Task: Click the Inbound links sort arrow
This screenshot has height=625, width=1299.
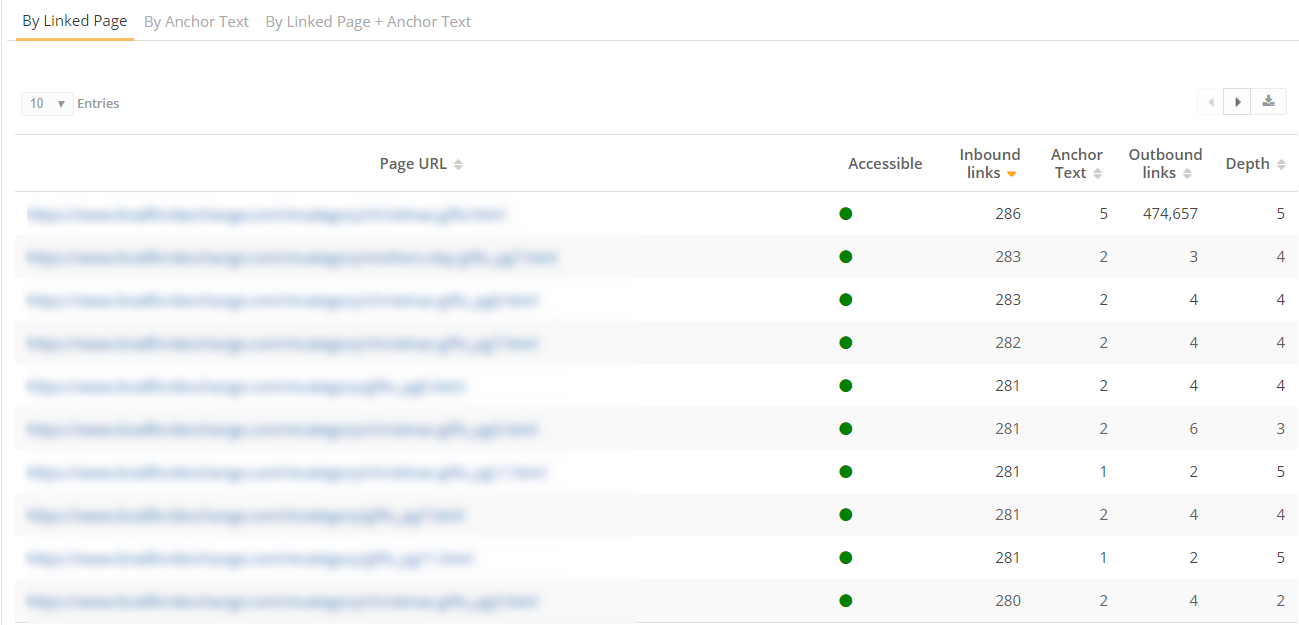Action: pyautogui.click(x=1011, y=174)
